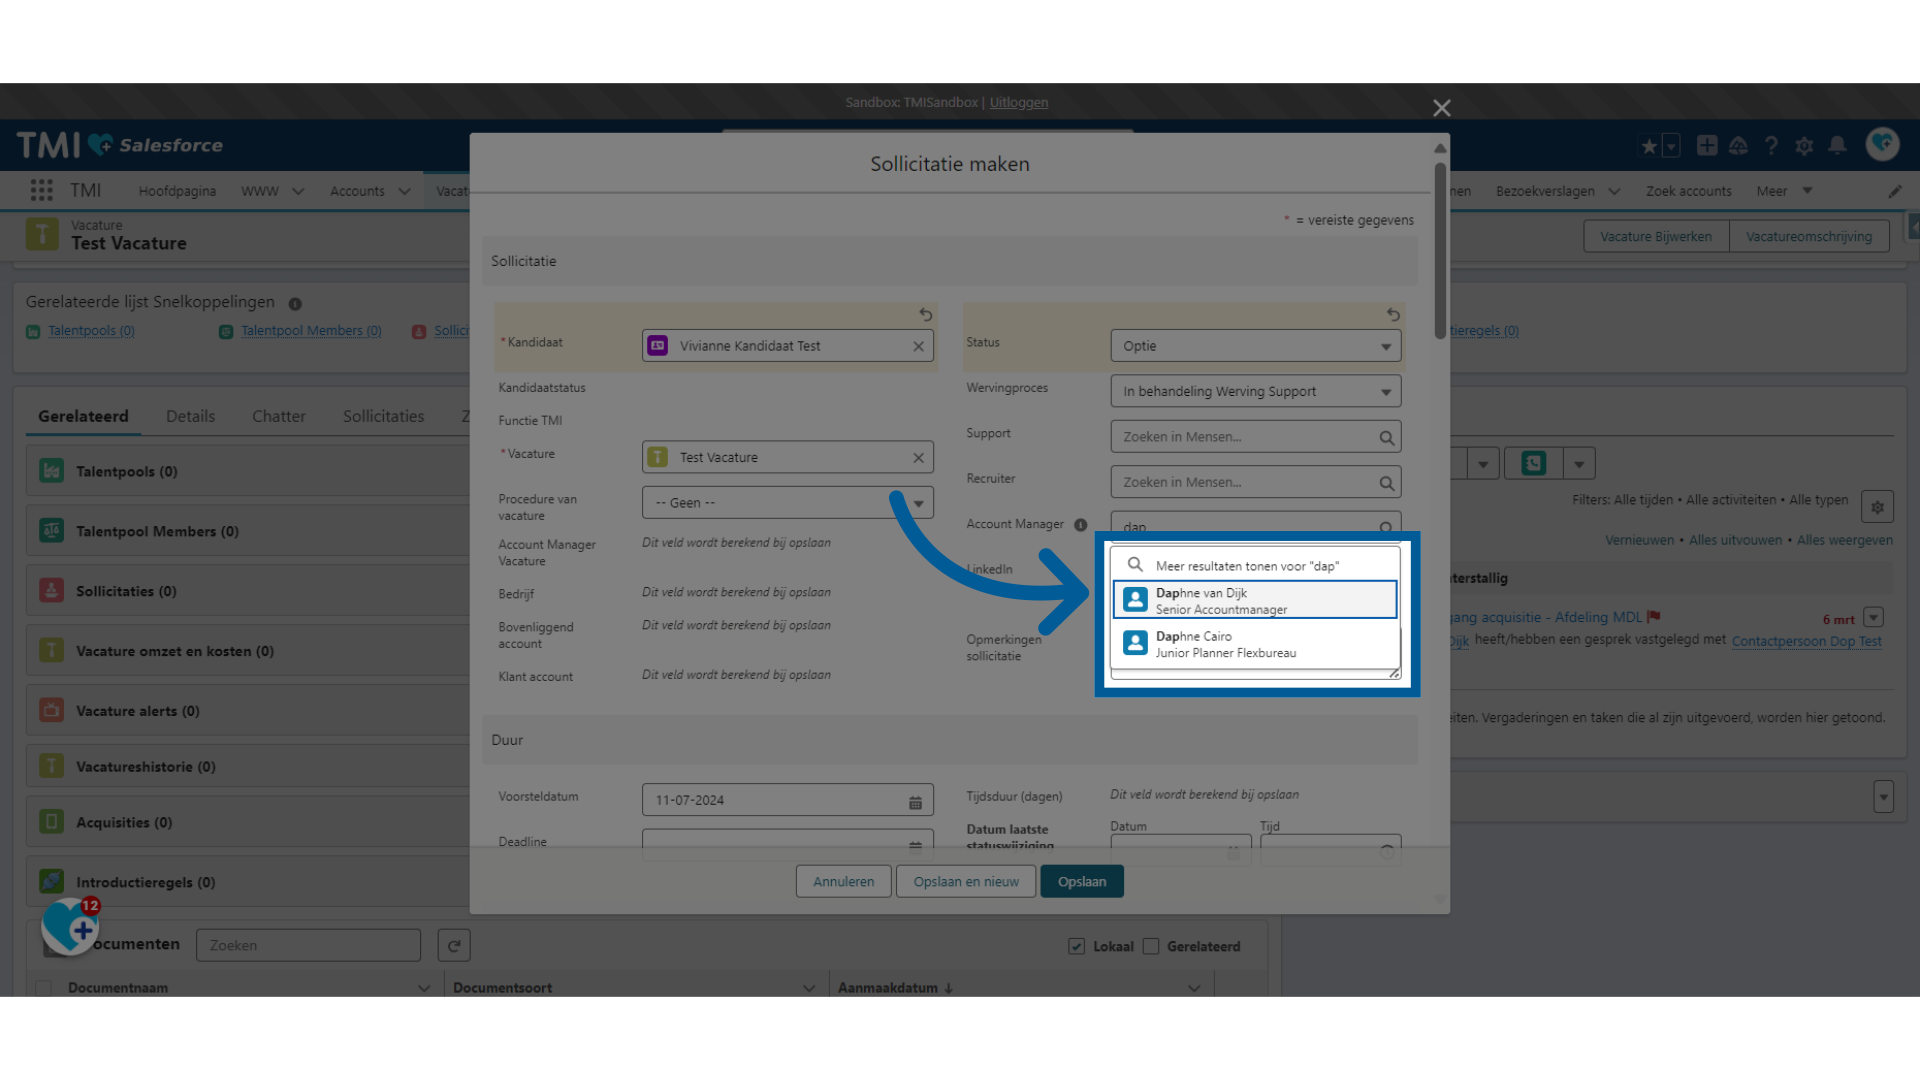The image size is (1920, 1080).
Task: Open the Voorsteldatum calendar picker icon
Action: [915, 802]
